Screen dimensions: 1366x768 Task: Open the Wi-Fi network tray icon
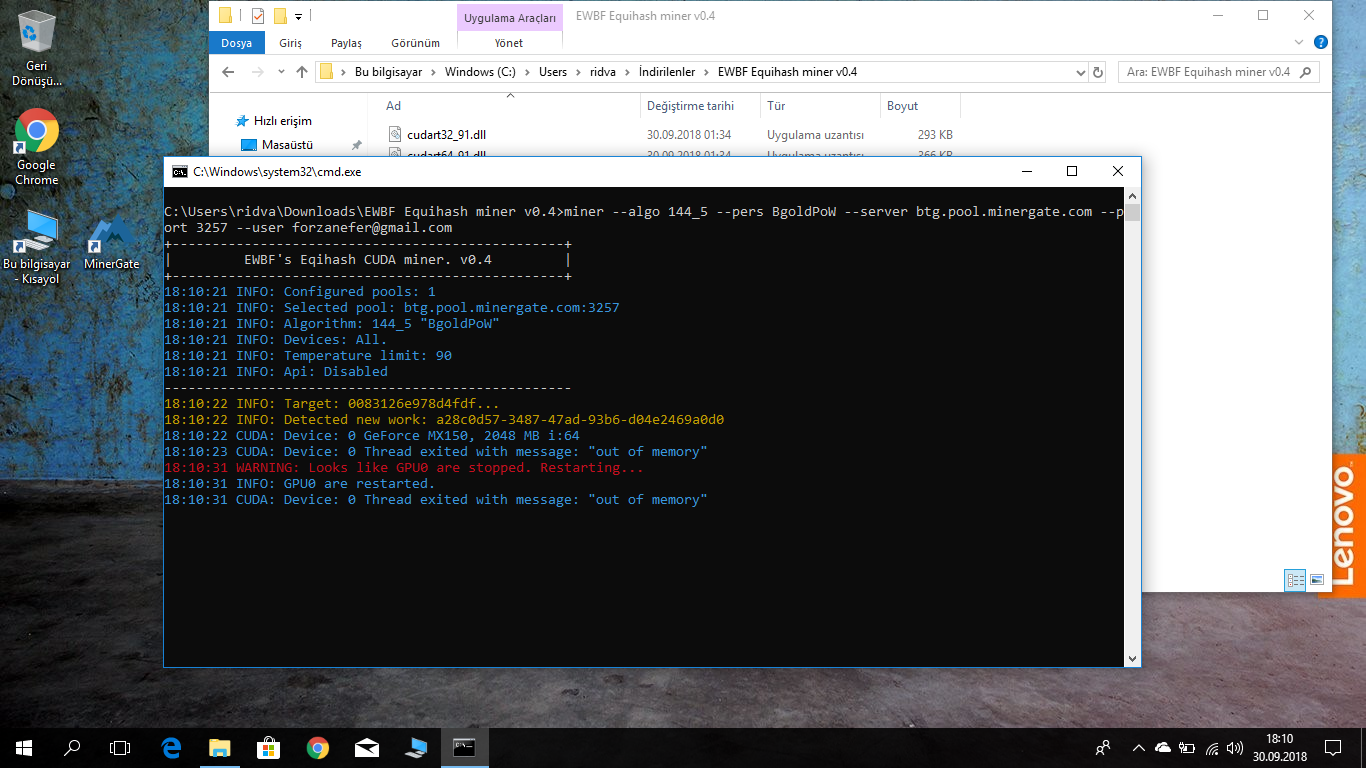pos(1212,747)
